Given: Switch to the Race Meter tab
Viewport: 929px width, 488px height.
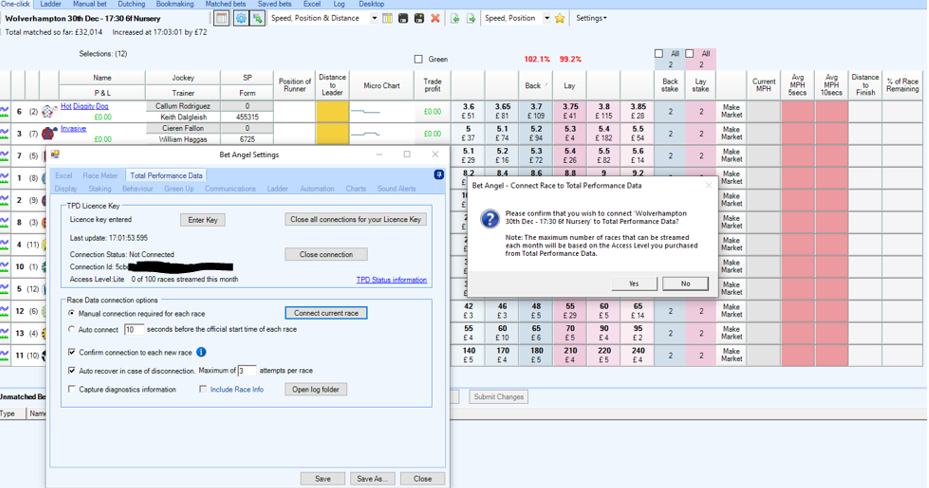Looking at the screenshot, I should click(100, 175).
